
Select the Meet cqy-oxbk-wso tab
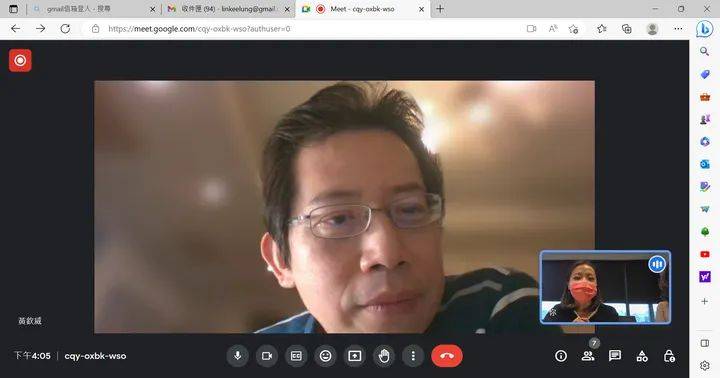[x=363, y=9]
